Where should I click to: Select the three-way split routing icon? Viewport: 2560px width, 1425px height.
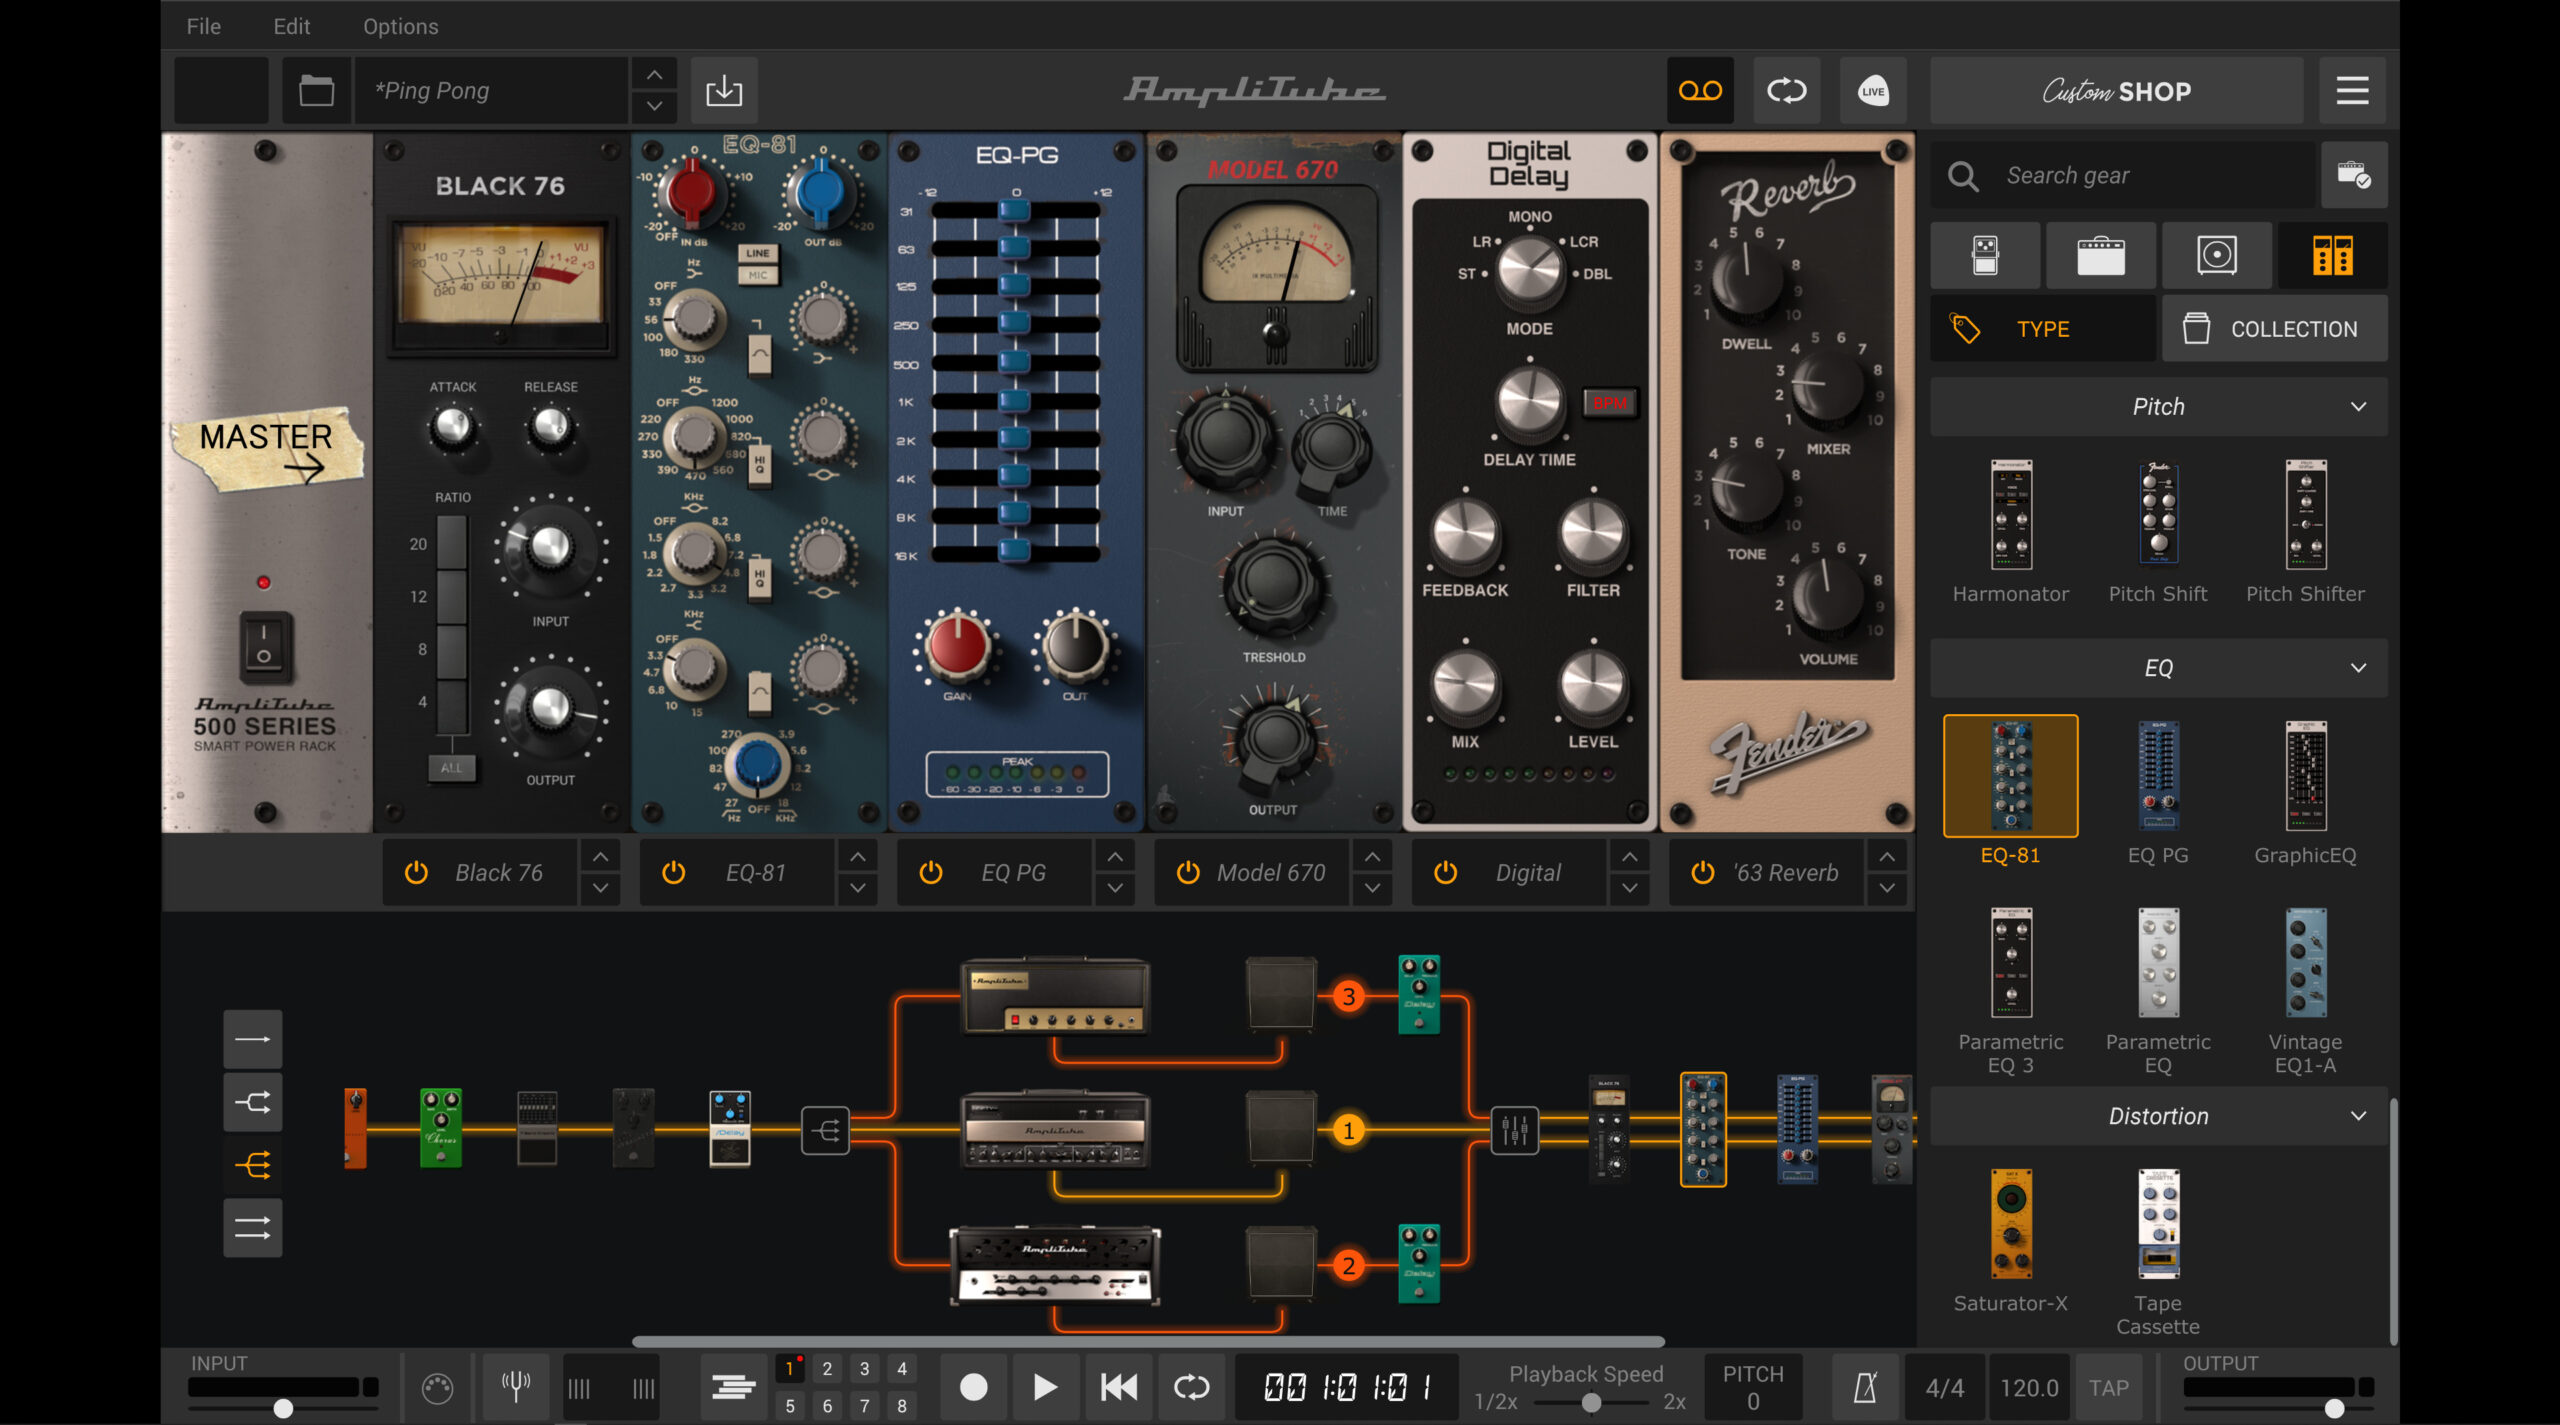tap(253, 1165)
